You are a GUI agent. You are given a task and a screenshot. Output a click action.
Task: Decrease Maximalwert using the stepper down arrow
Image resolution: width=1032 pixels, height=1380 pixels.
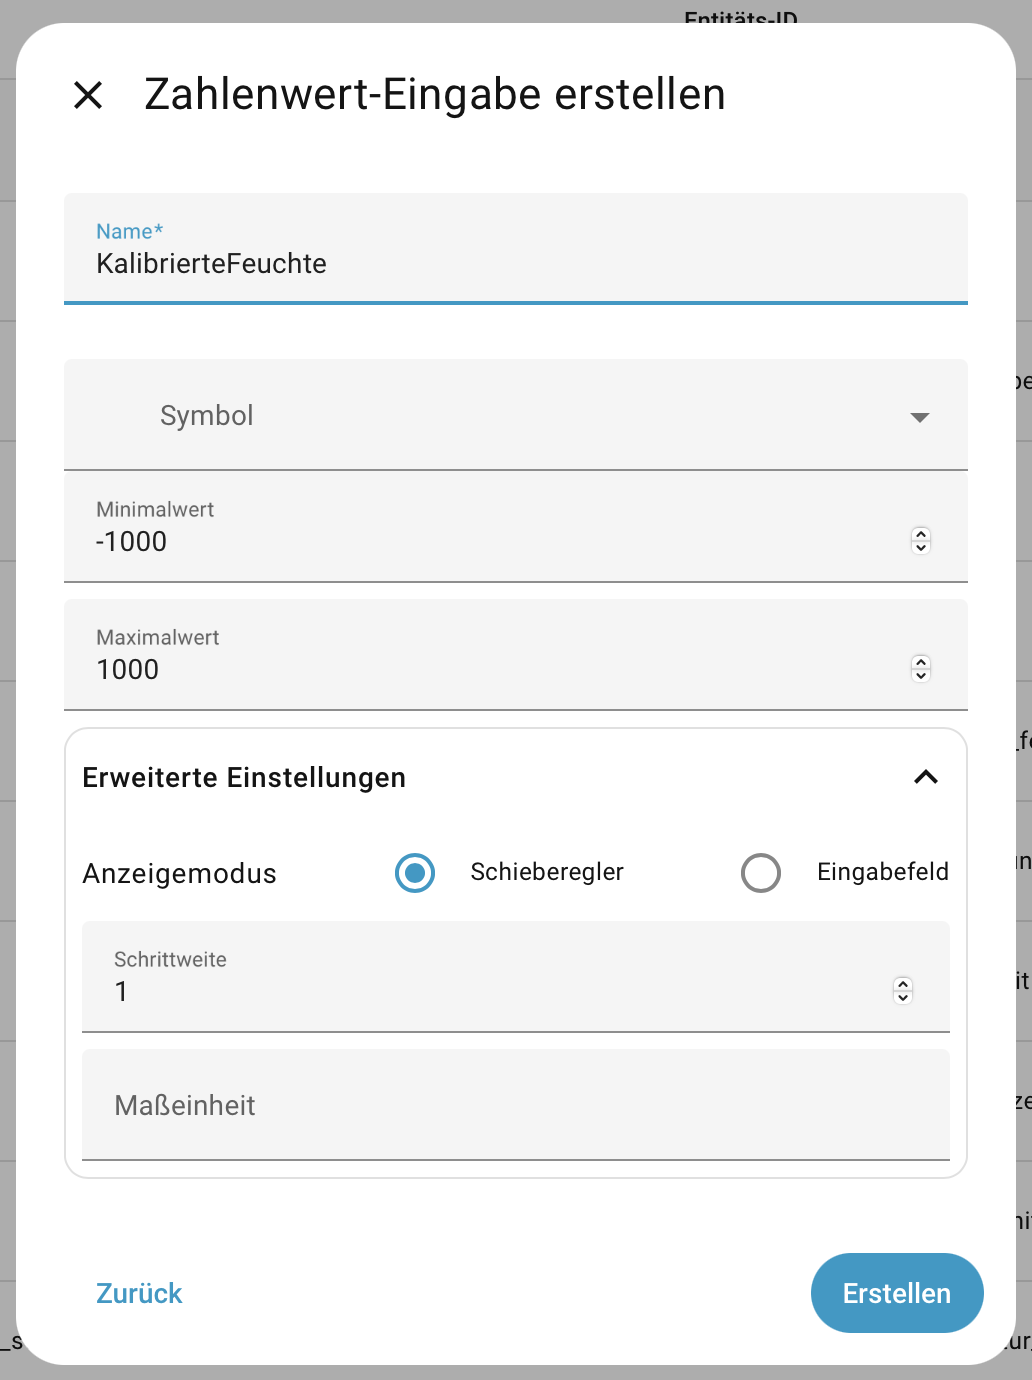[921, 676]
